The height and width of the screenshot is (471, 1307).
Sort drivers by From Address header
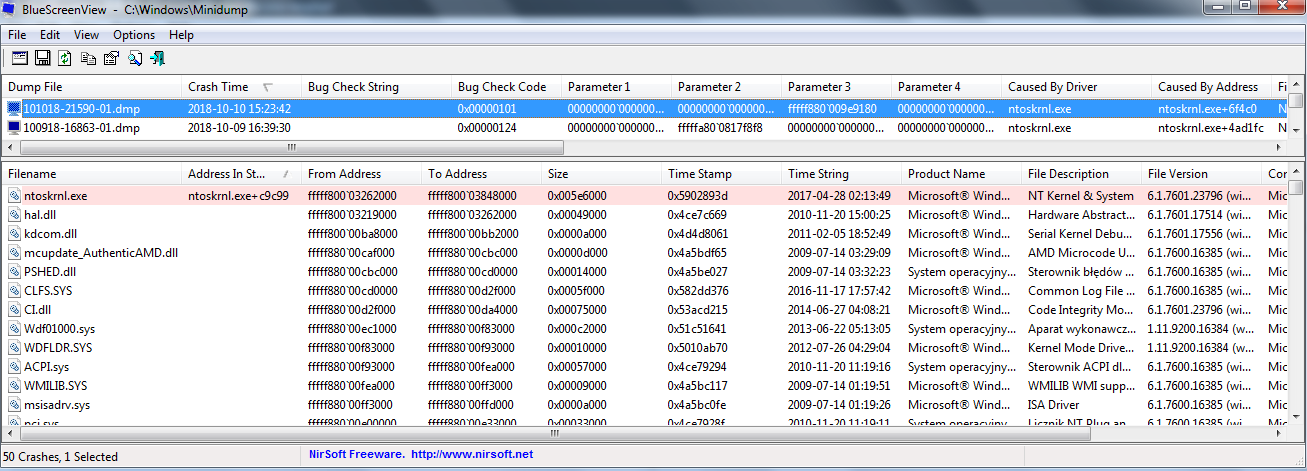362,174
